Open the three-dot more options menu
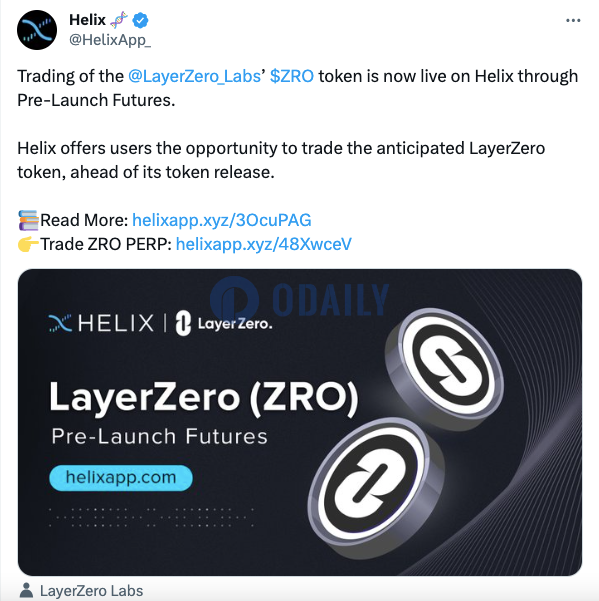Viewport: 599px width, 601px height. 573,20
